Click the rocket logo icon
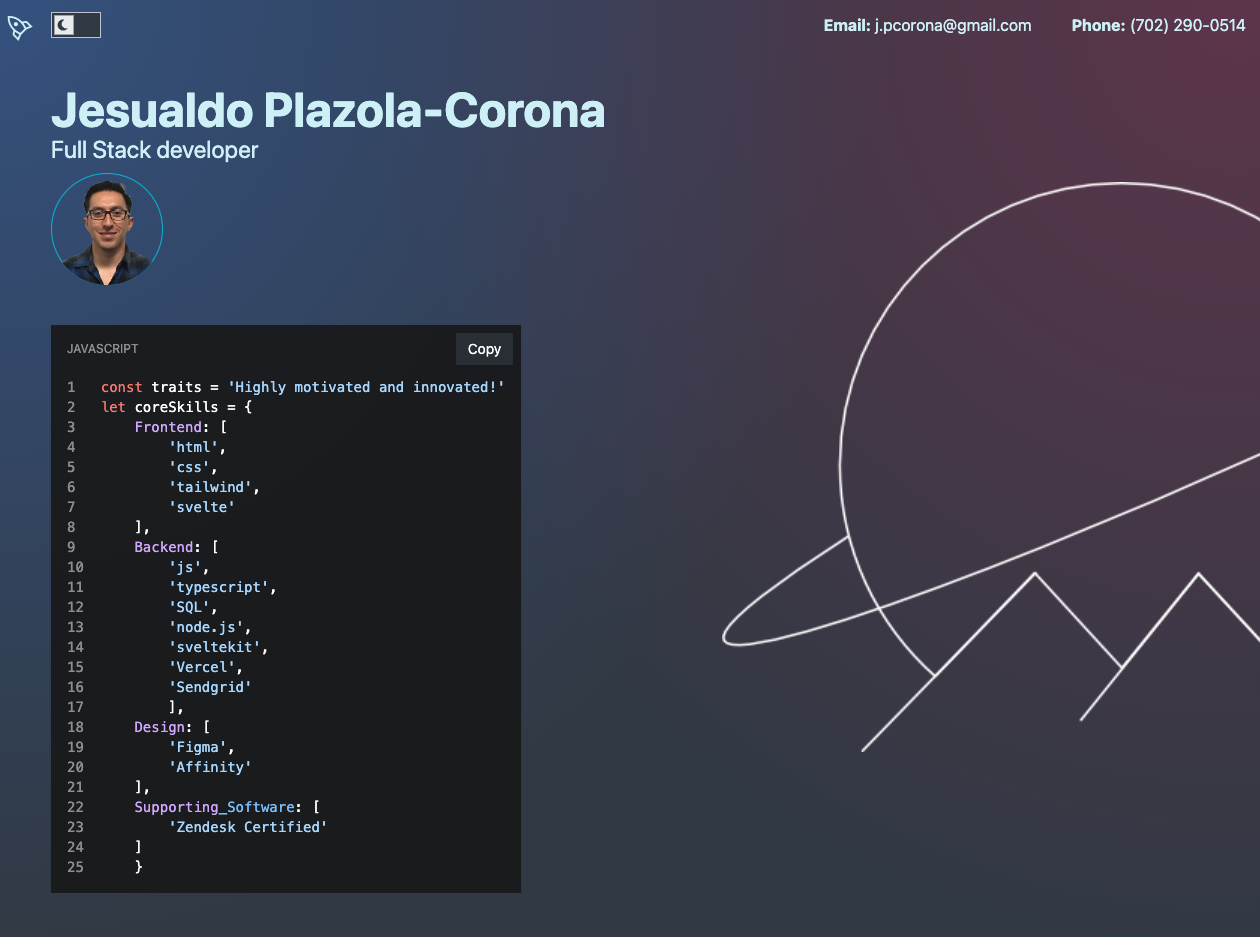This screenshot has width=1260, height=937. (x=20, y=26)
